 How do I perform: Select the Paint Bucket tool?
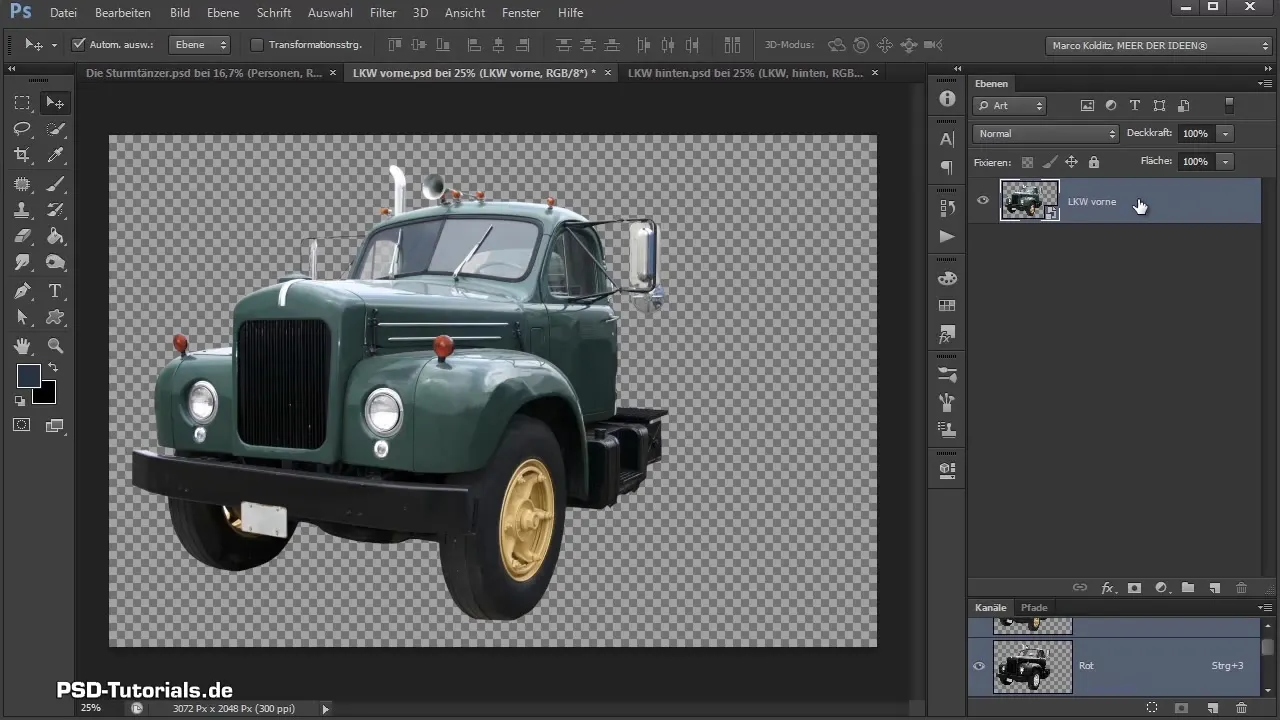[x=55, y=237]
